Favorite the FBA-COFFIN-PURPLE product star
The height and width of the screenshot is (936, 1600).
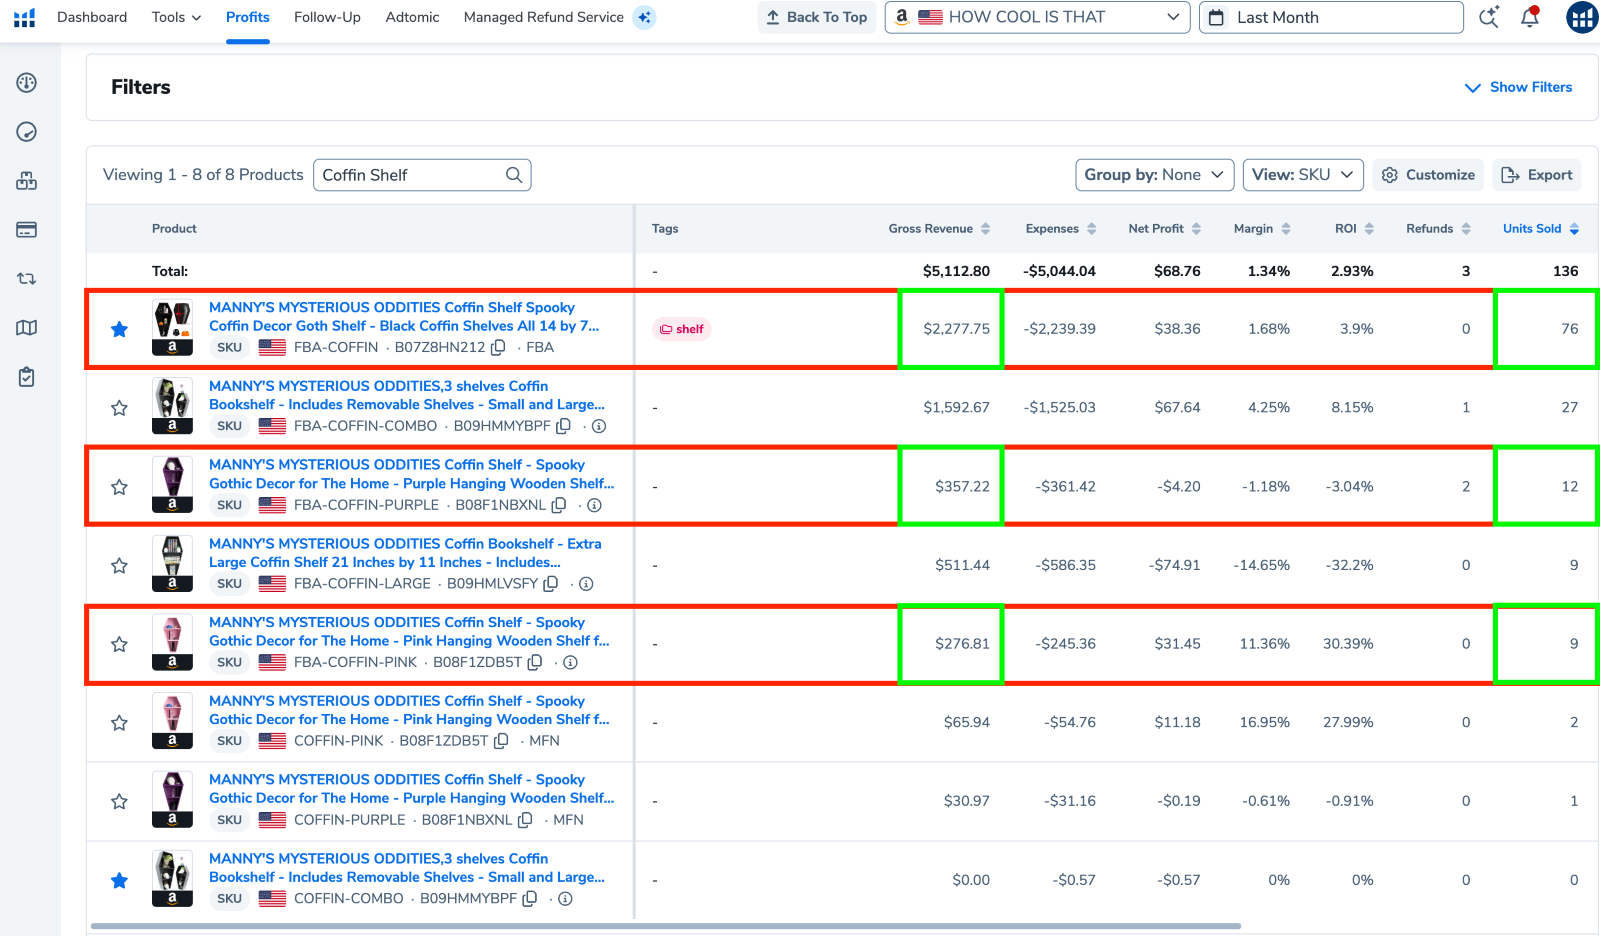click(119, 487)
